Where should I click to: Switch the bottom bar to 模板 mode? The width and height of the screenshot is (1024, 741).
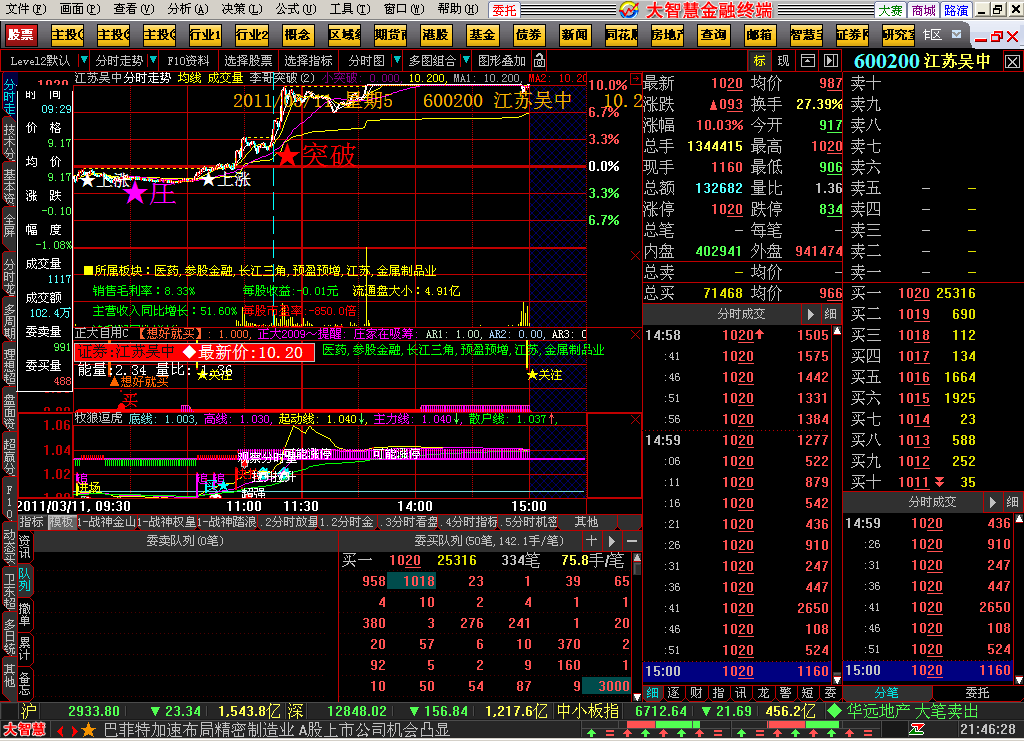coord(61,522)
